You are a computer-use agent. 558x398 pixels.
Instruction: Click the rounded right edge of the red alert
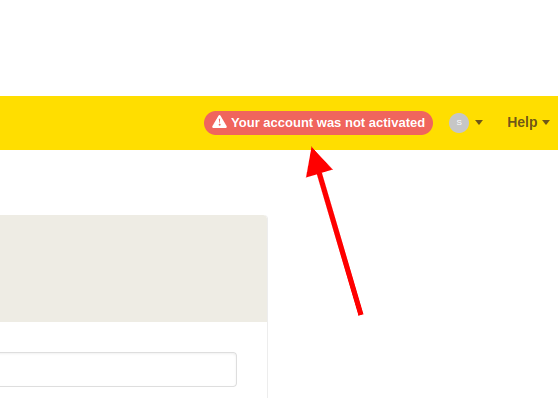click(x=428, y=123)
